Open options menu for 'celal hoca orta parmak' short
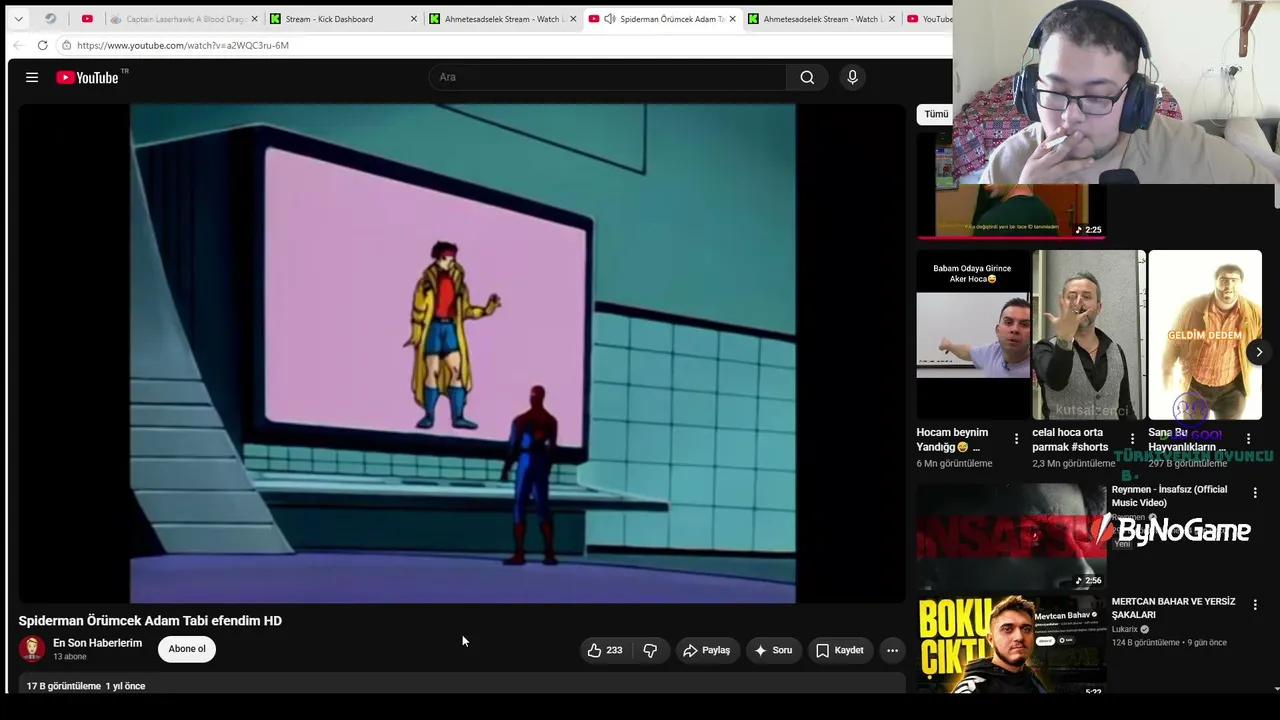Viewport: 1280px width, 720px height. tap(1132, 439)
